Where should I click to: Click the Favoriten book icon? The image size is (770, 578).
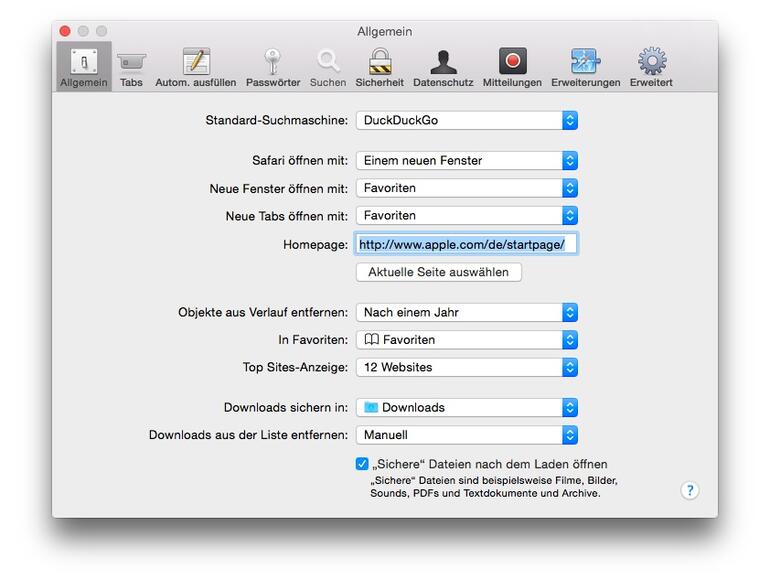point(371,339)
